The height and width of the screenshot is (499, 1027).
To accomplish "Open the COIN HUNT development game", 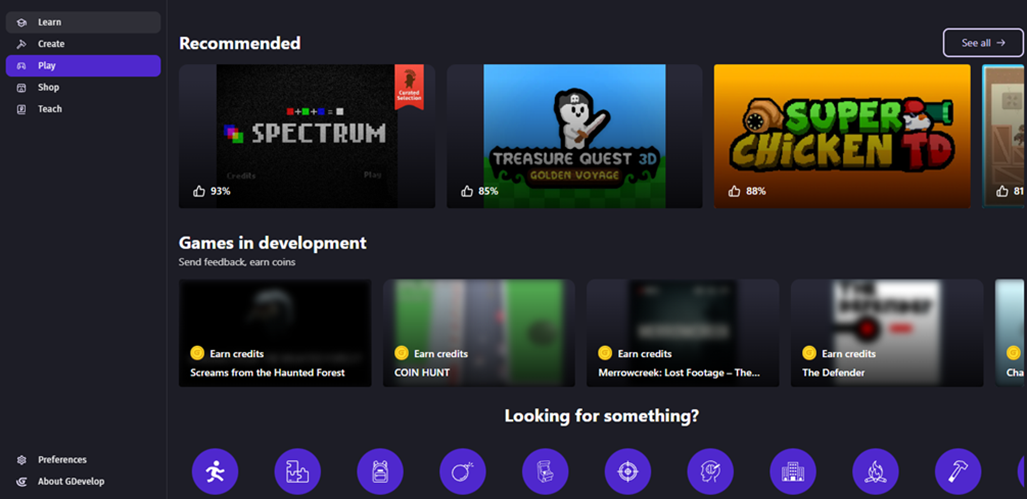I will 478,333.
